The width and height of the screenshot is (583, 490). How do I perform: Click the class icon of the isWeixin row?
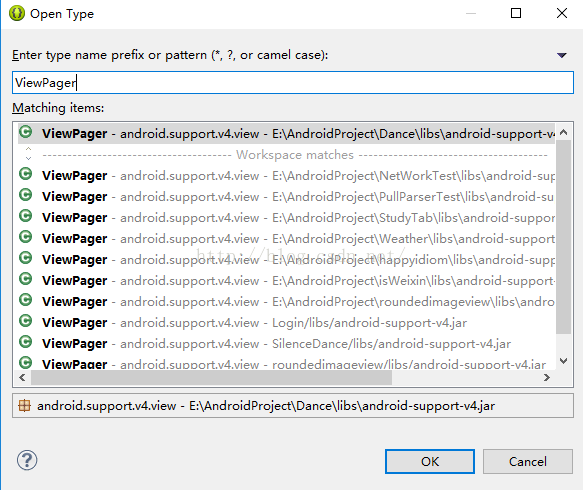(x=26, y=278)
